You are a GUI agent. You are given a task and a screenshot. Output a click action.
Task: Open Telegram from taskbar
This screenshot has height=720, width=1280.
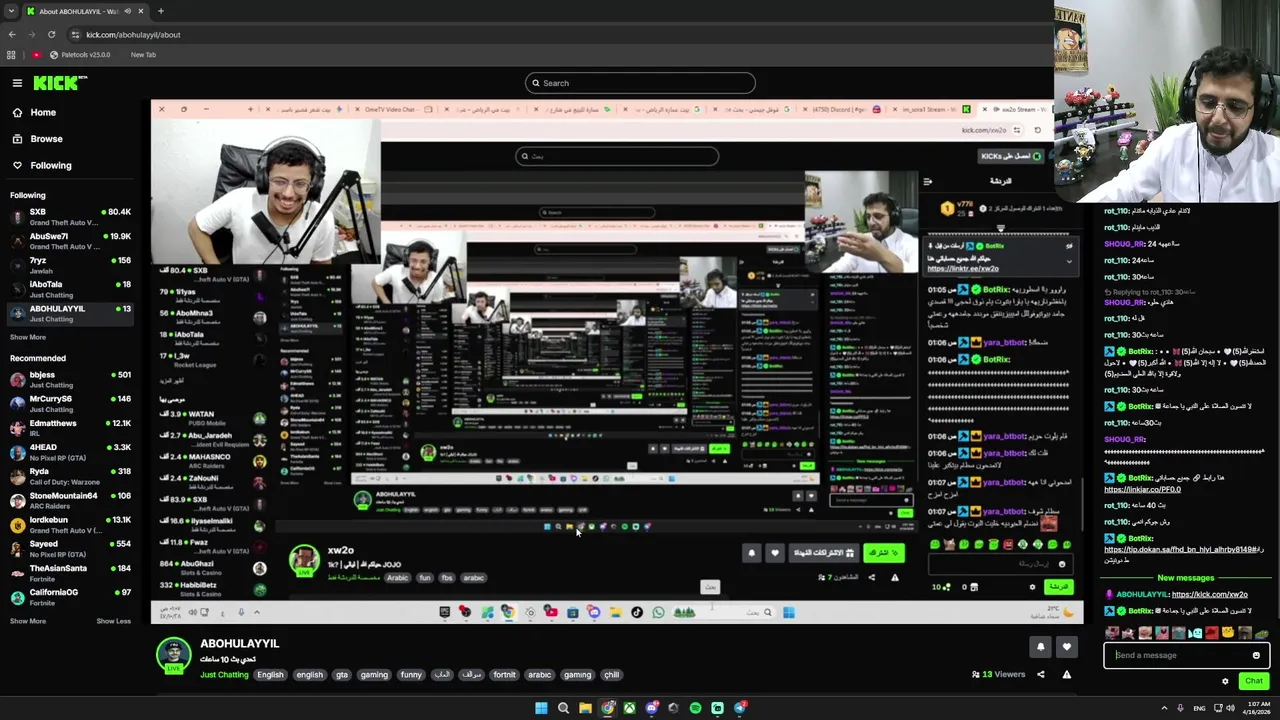point(739,708)
